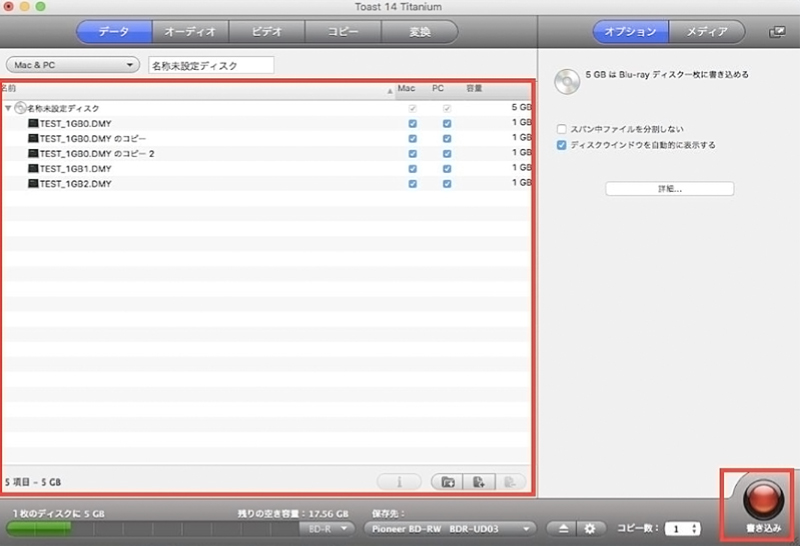Switch to the オーディオ tab
Viewport: 800px width, 546px height.
[190, 32]
